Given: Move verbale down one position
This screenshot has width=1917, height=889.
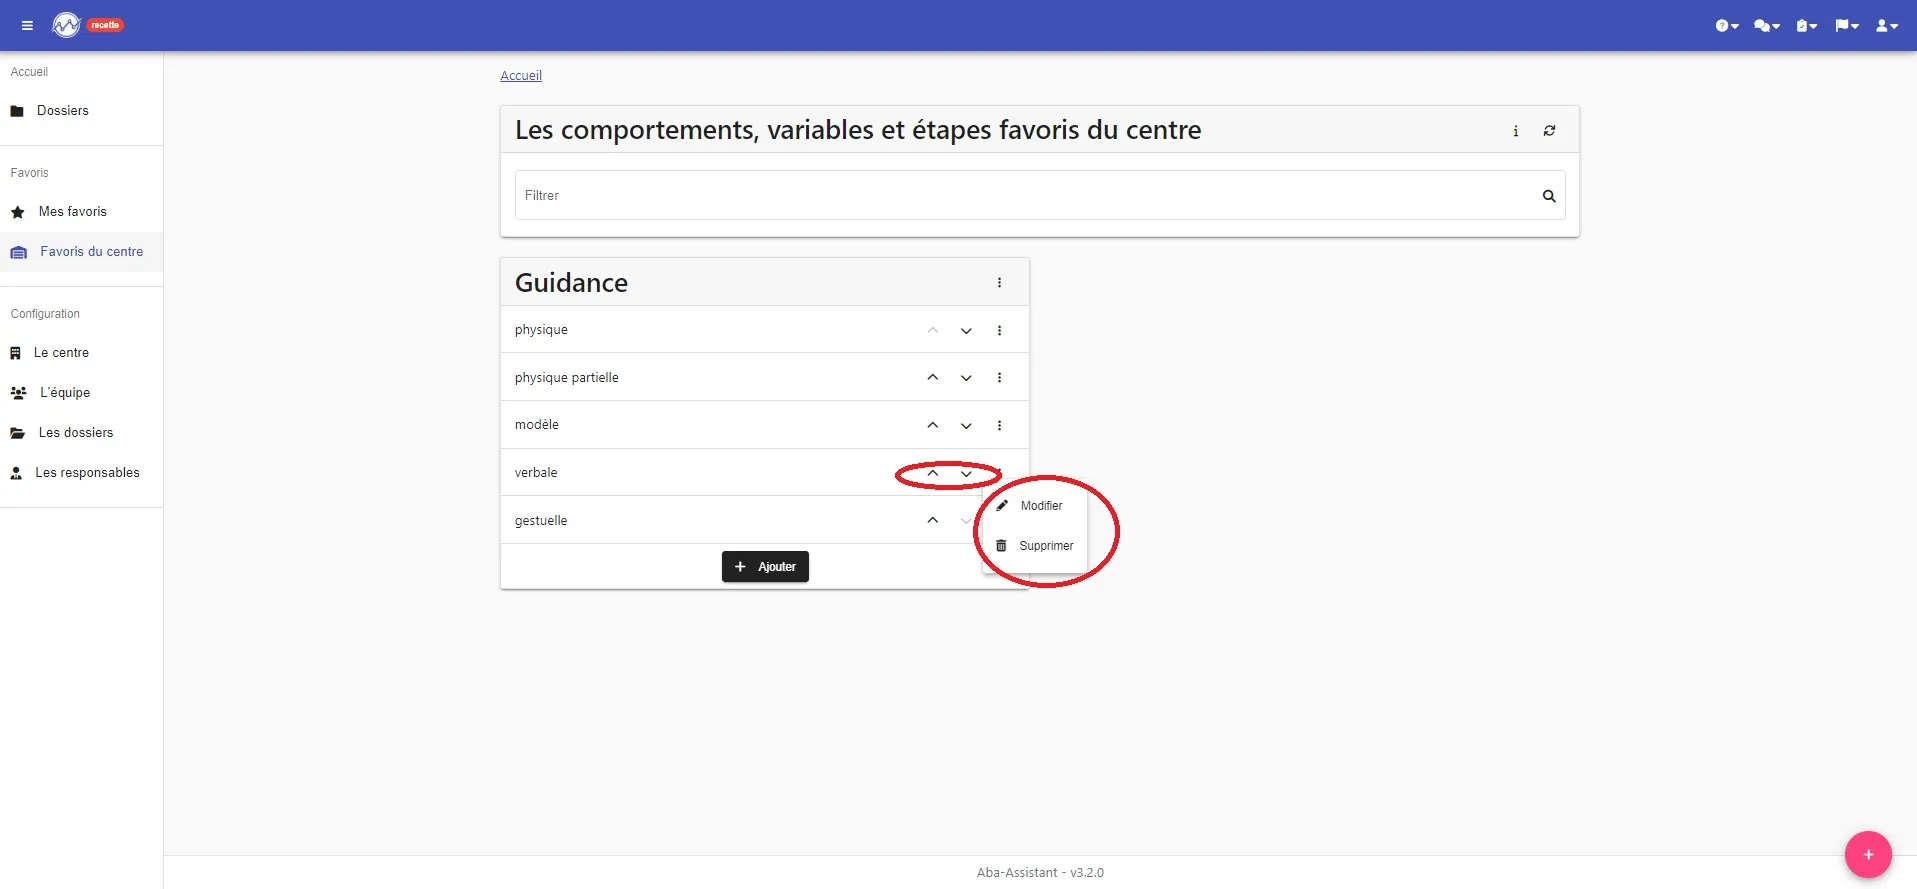Looking at the screenshot, I should 966,473.
